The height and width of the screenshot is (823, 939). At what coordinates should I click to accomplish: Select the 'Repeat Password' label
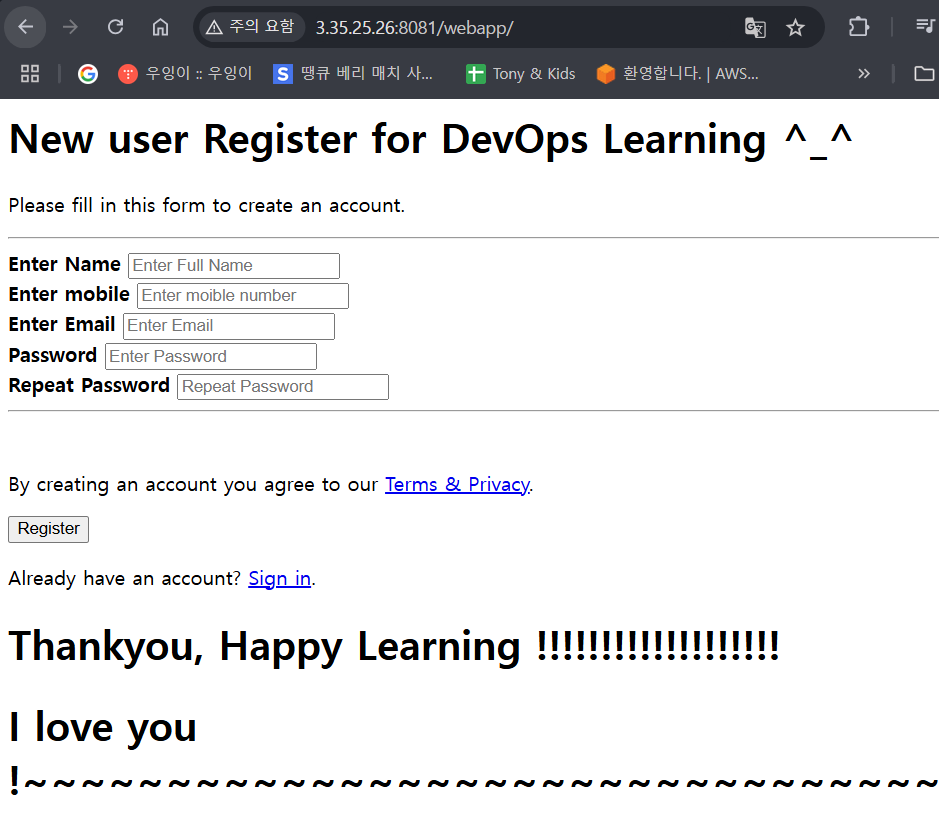[x=89, y=386]
